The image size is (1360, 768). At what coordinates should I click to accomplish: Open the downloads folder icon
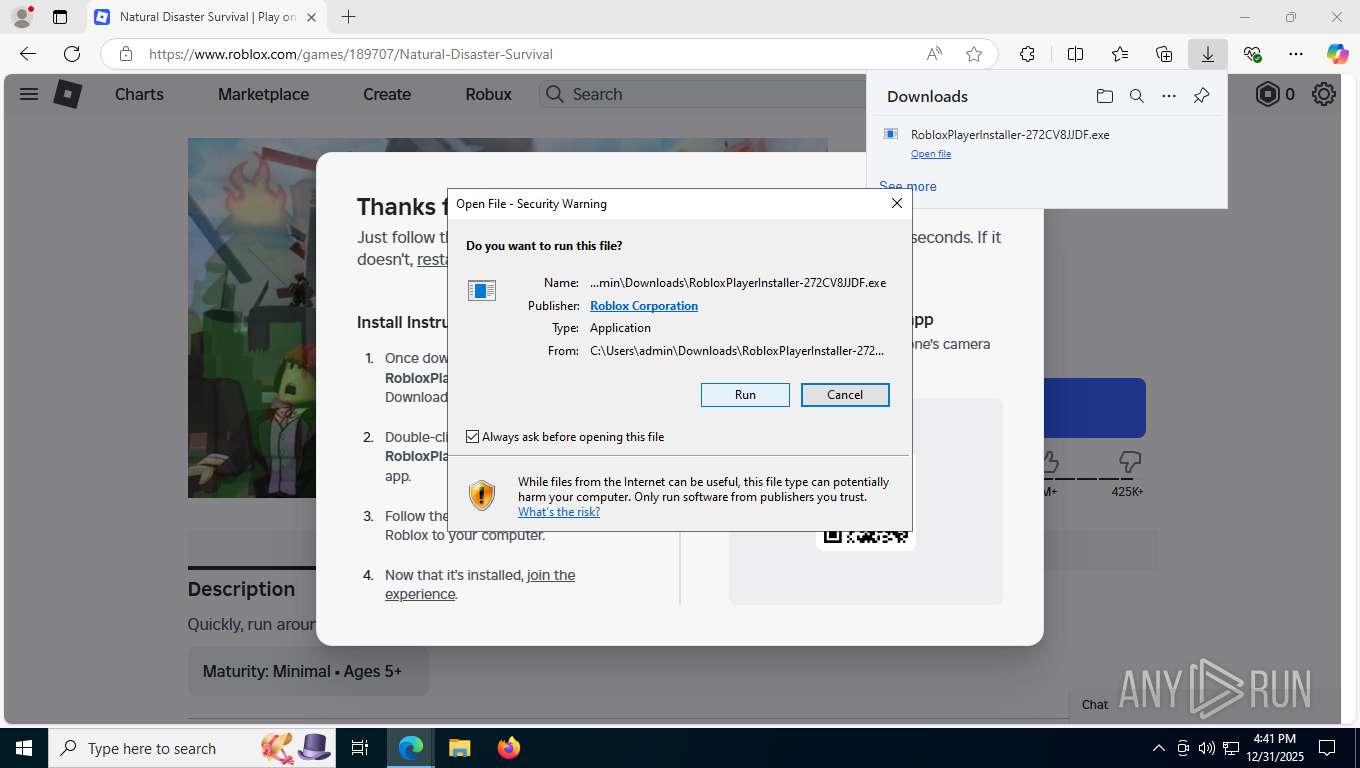(x=1104, y=96)
